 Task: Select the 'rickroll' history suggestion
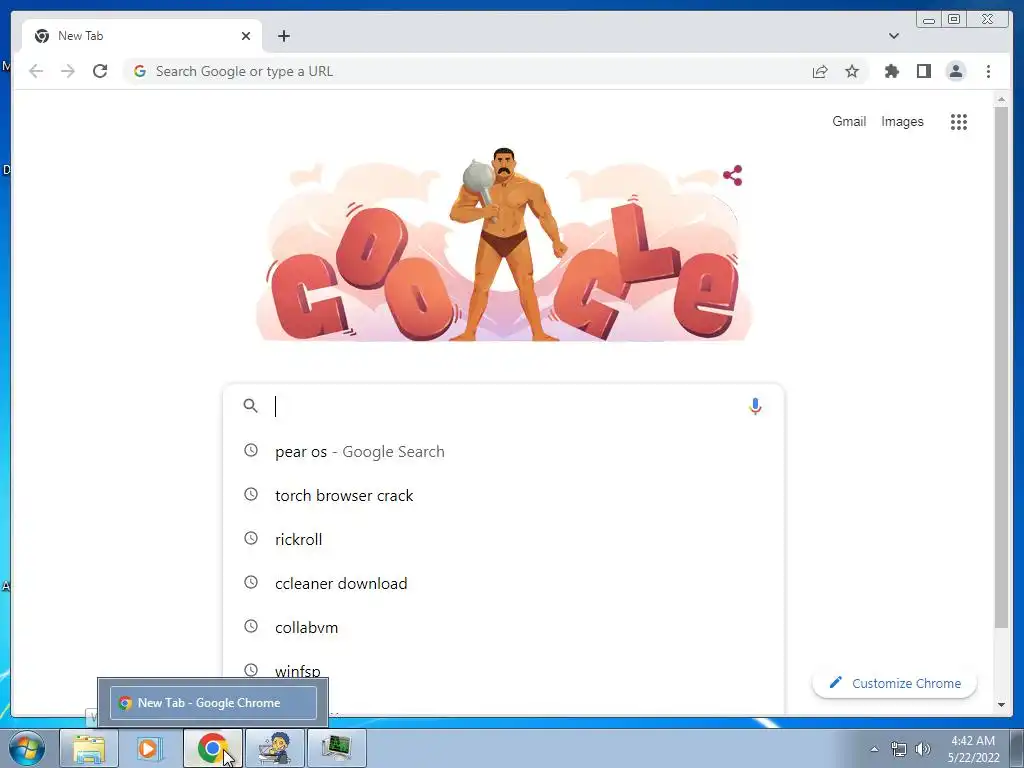(x=503, y=539)
